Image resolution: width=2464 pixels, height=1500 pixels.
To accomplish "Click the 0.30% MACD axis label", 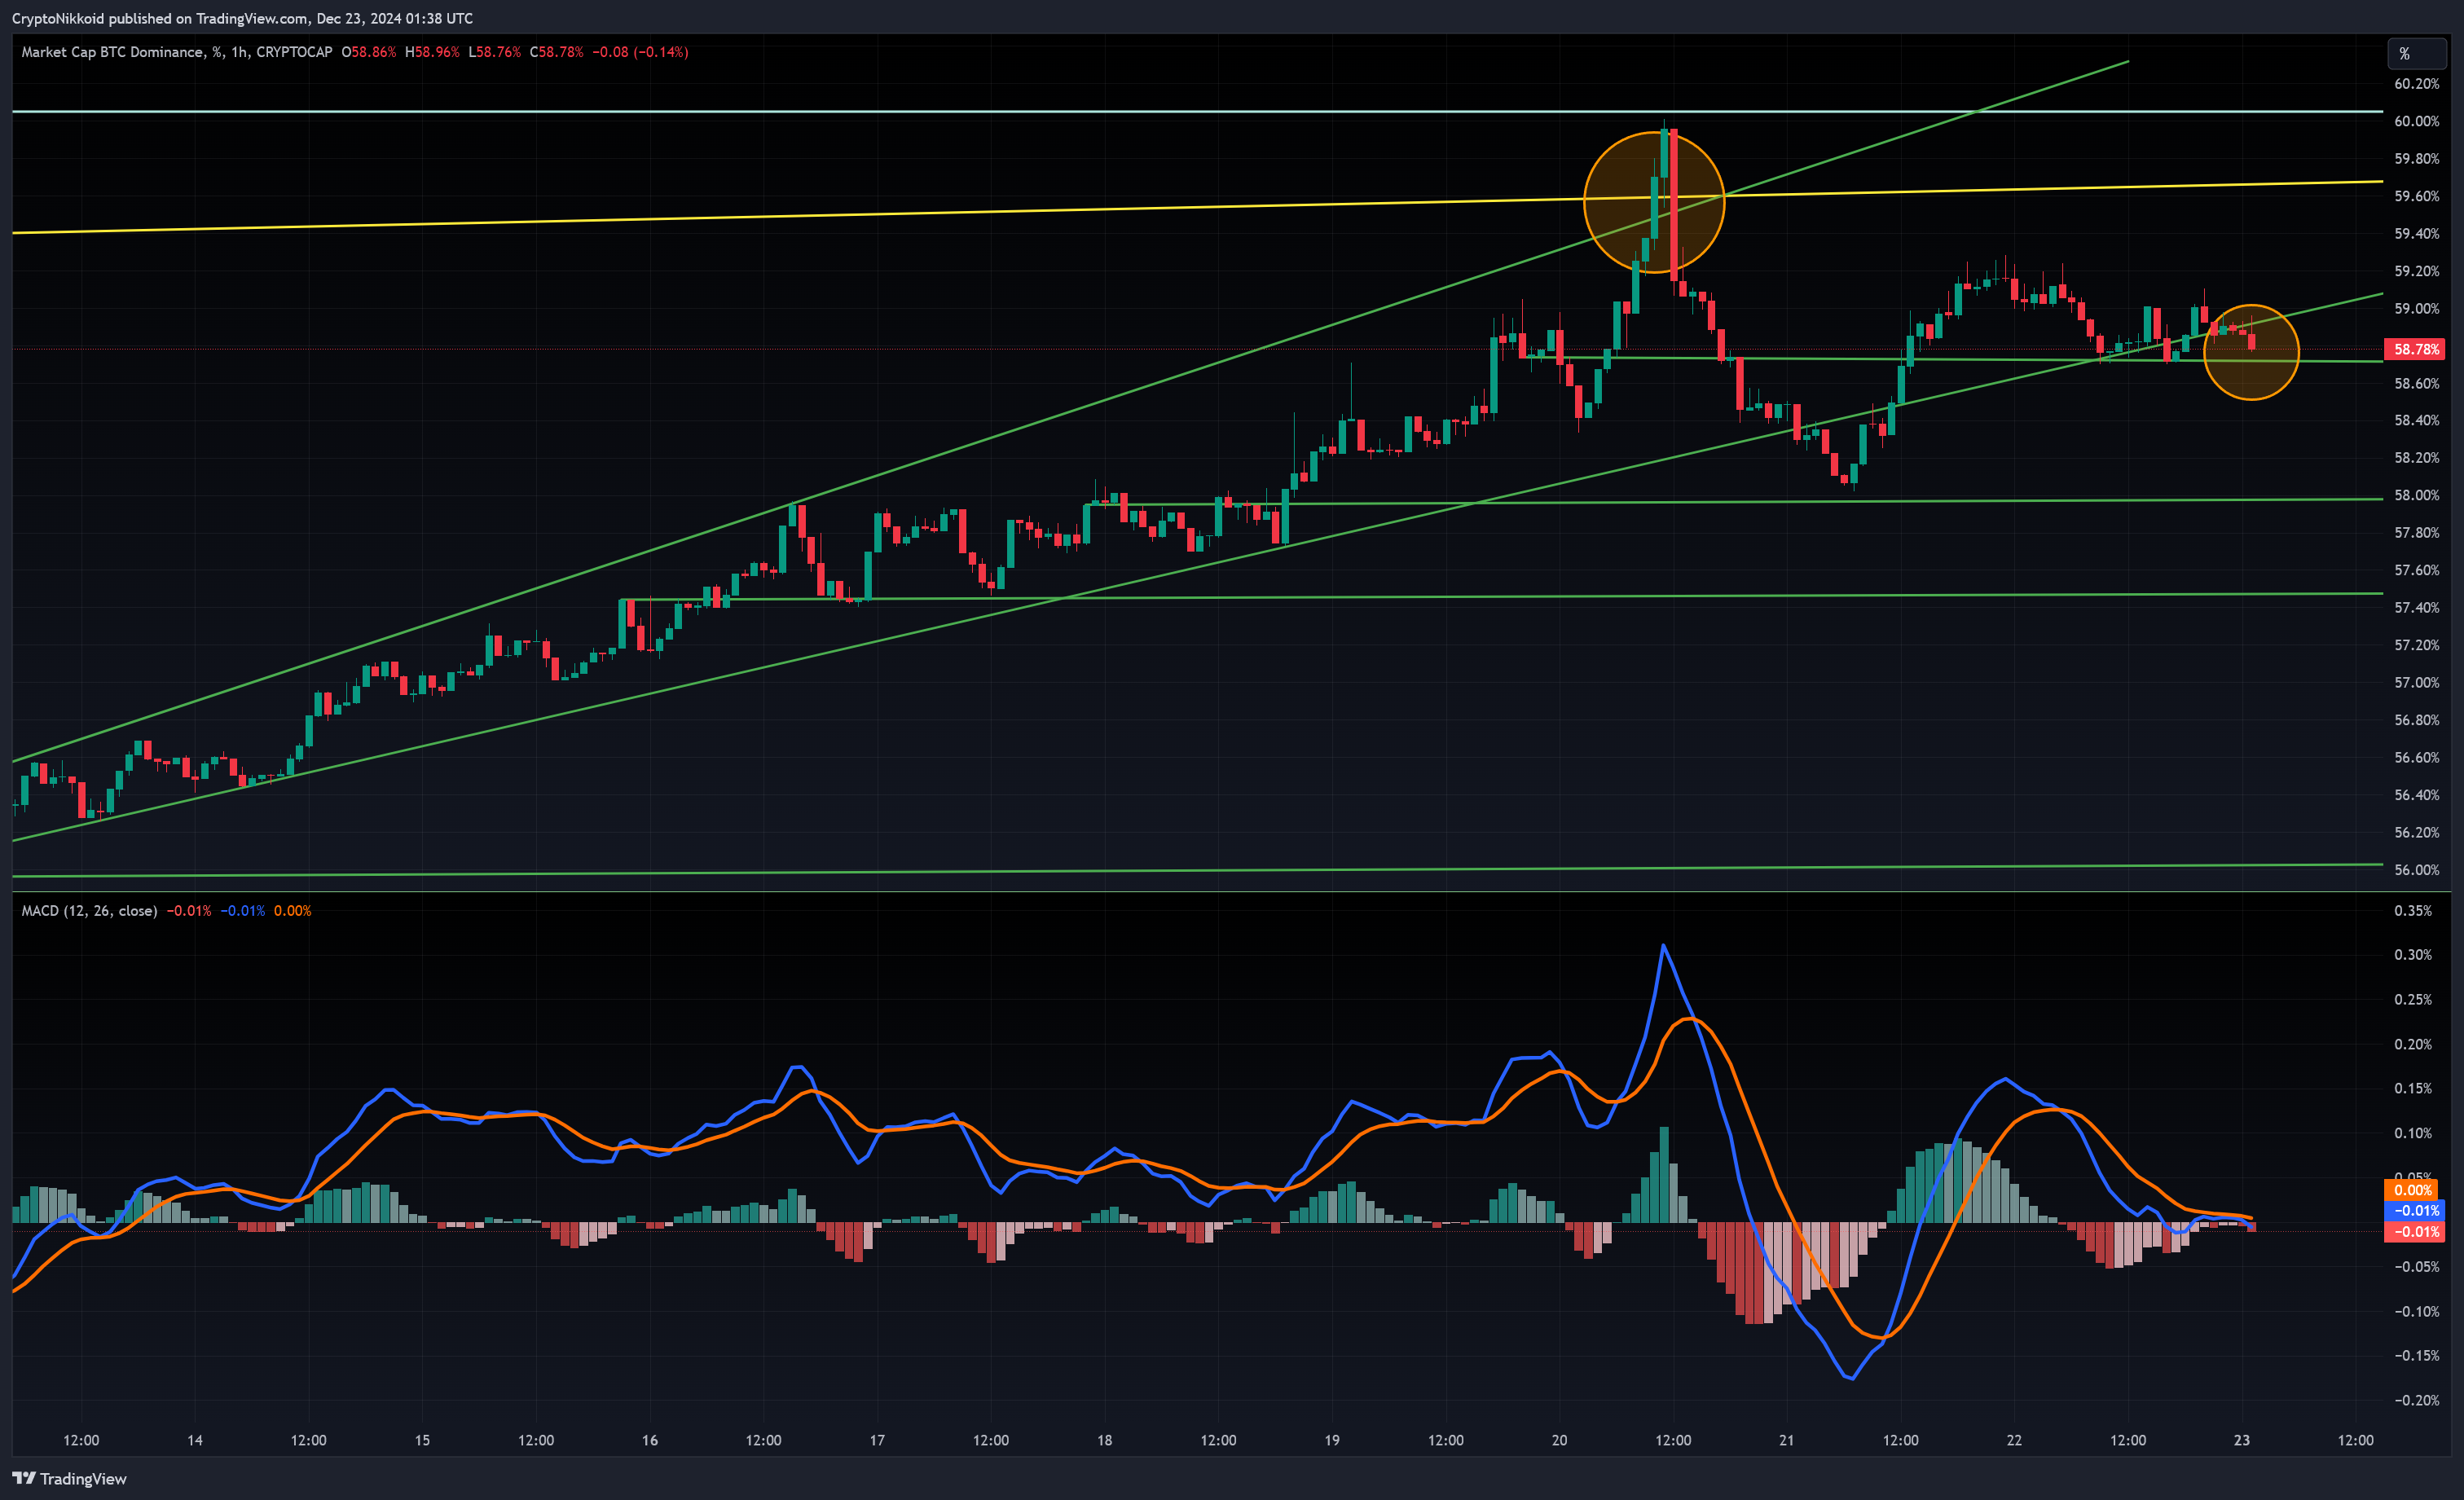I will pos(2413,955).
